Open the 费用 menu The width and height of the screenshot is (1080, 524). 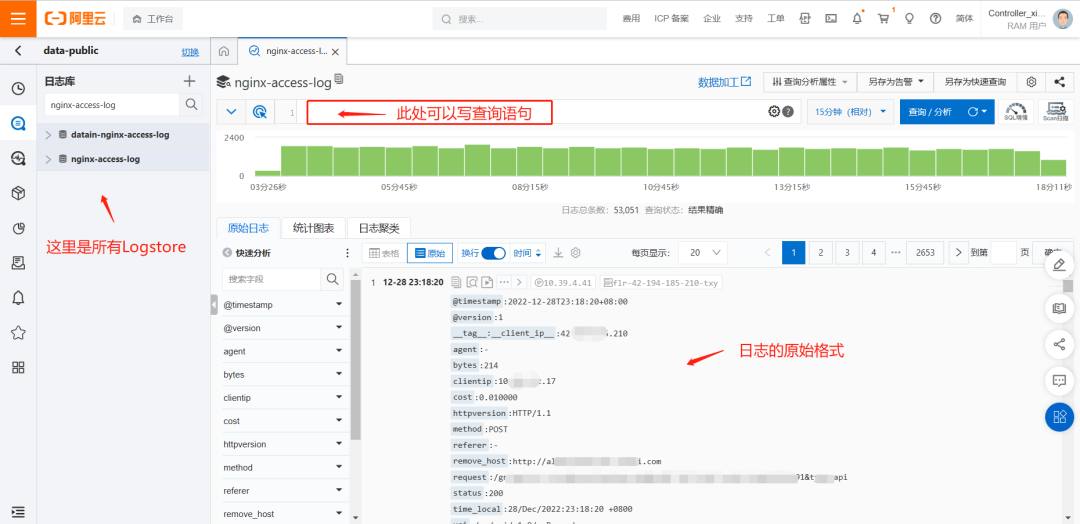tap(631, 19)
